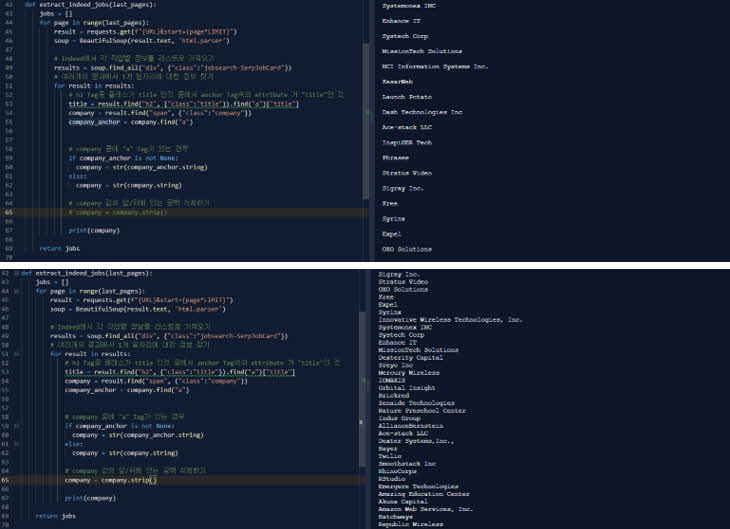The height and width of the screenshot is (529, 730).
Task: Click 'Brickred' in the output
Action: (x=393, y=396)
